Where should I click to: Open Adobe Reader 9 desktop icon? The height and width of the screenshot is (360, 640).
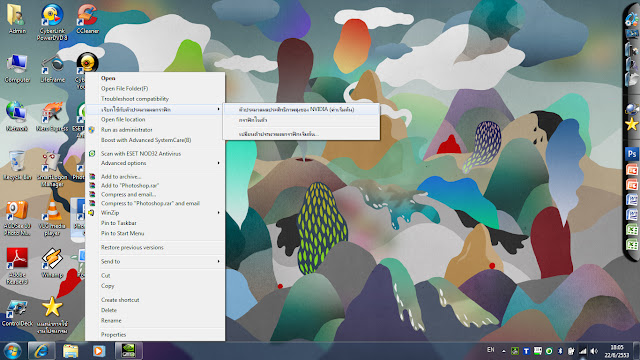17,265
